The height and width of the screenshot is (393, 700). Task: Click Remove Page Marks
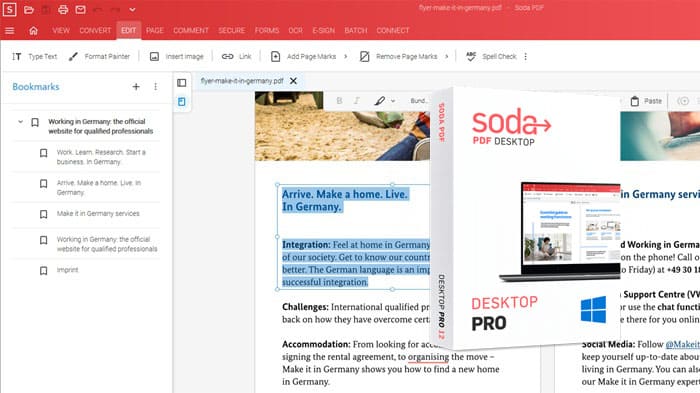(399, 56)
